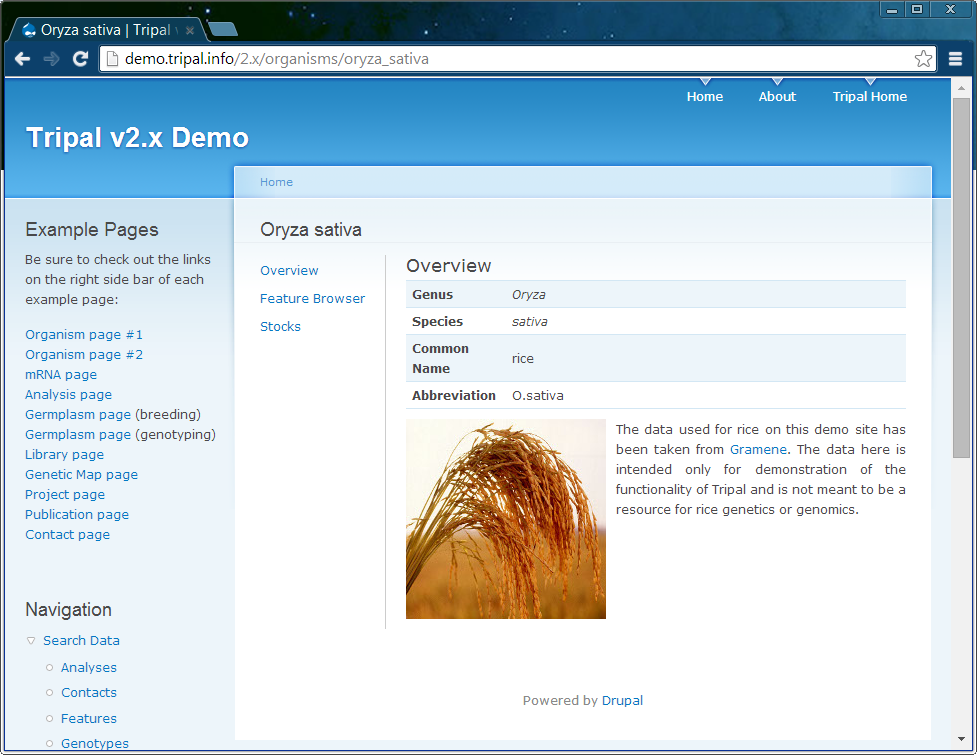Viewport: 977px width, 755px height.
Task: Open Features under Search Data
Action: (x=88, y=718)
